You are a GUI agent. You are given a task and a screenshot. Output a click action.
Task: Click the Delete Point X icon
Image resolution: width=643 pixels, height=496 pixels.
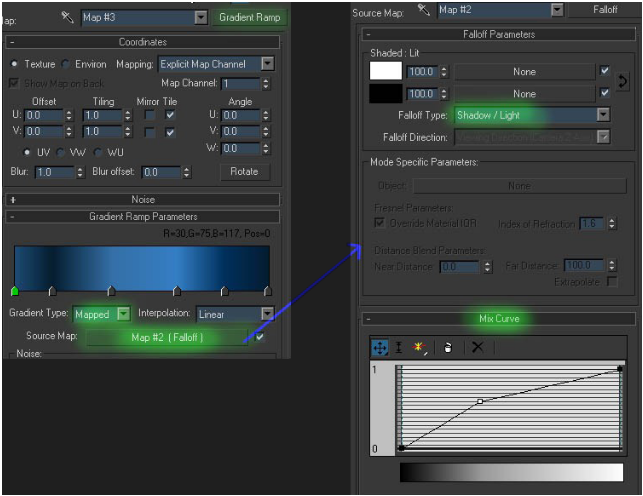(477, 348)
